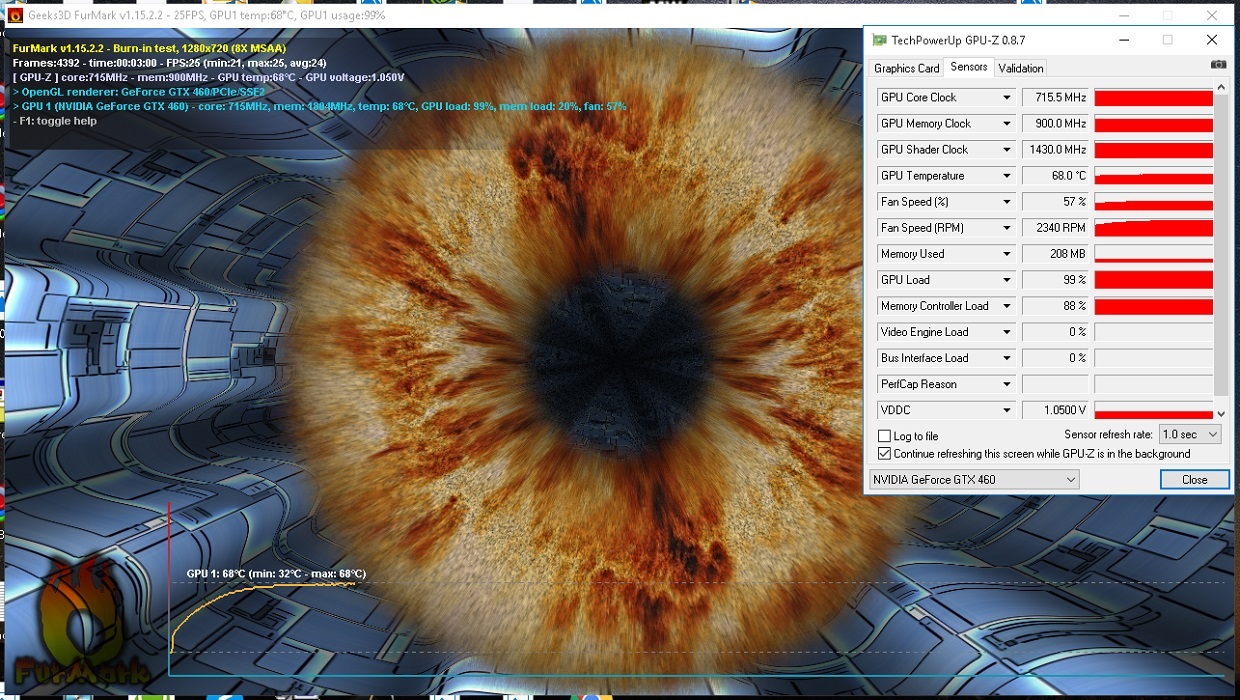Uncheck continue refreshing in background option
The height and width of the screenshot is (700, 1240).
(884, 453)
